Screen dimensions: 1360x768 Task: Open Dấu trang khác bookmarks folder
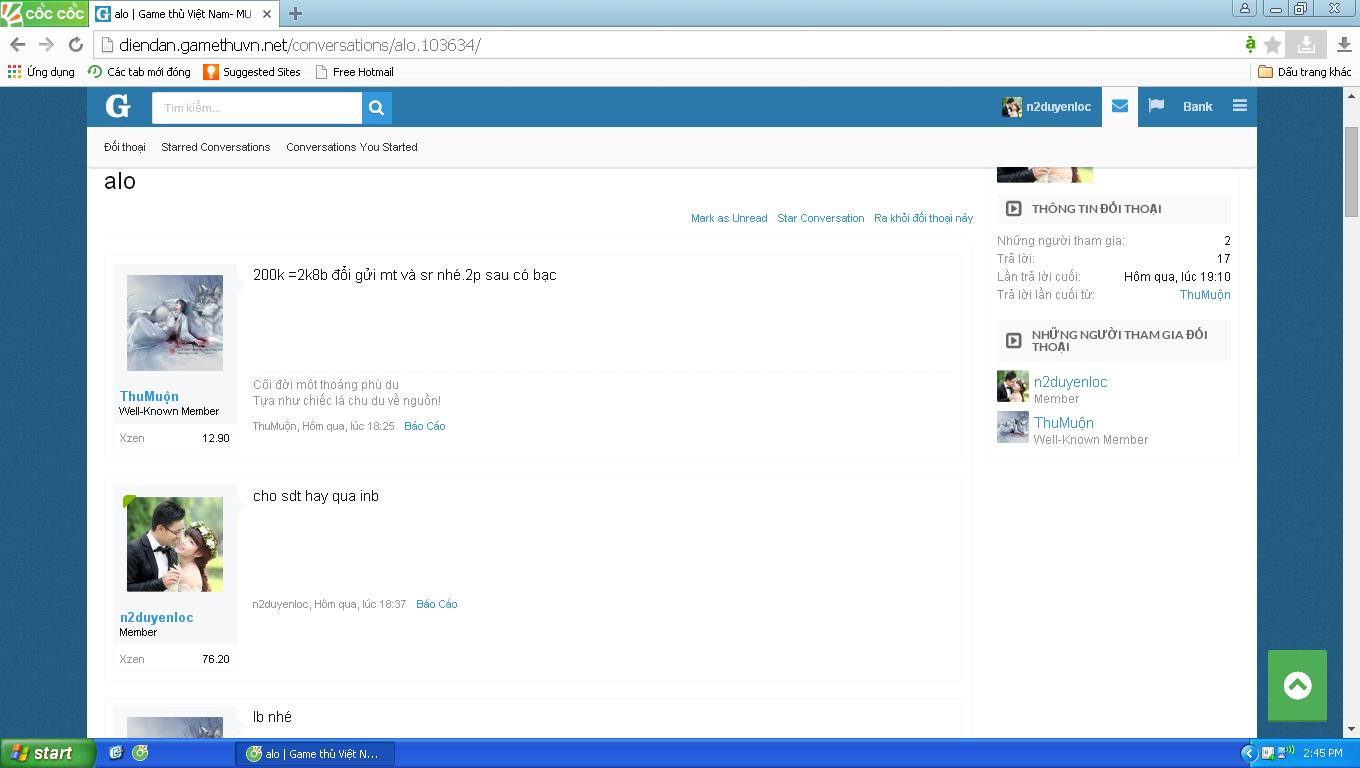[1304, 72]
